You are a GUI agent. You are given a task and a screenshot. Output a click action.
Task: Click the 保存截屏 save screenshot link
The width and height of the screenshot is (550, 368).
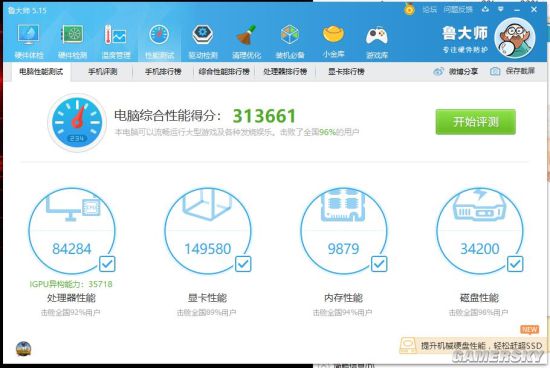pos(520,71)
